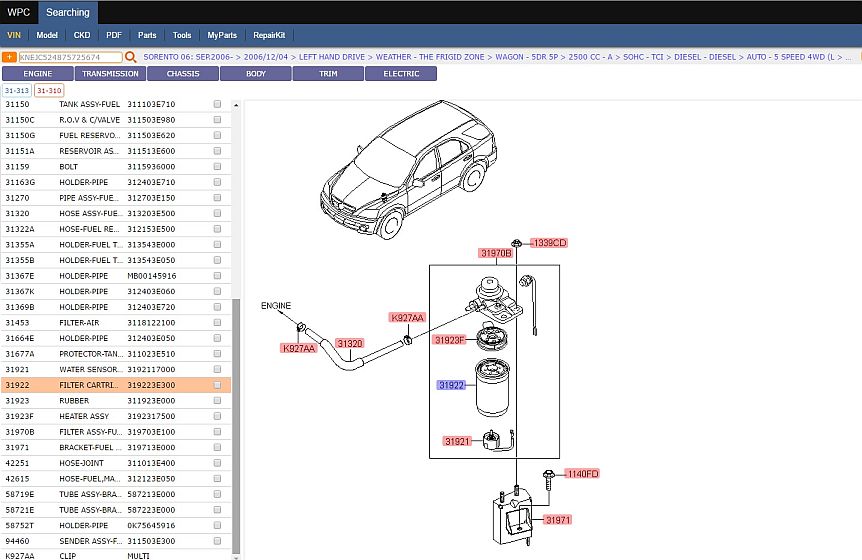The image size is (862, 560).
Task: Click the CHASSIS category button
Action: [183, 74]
